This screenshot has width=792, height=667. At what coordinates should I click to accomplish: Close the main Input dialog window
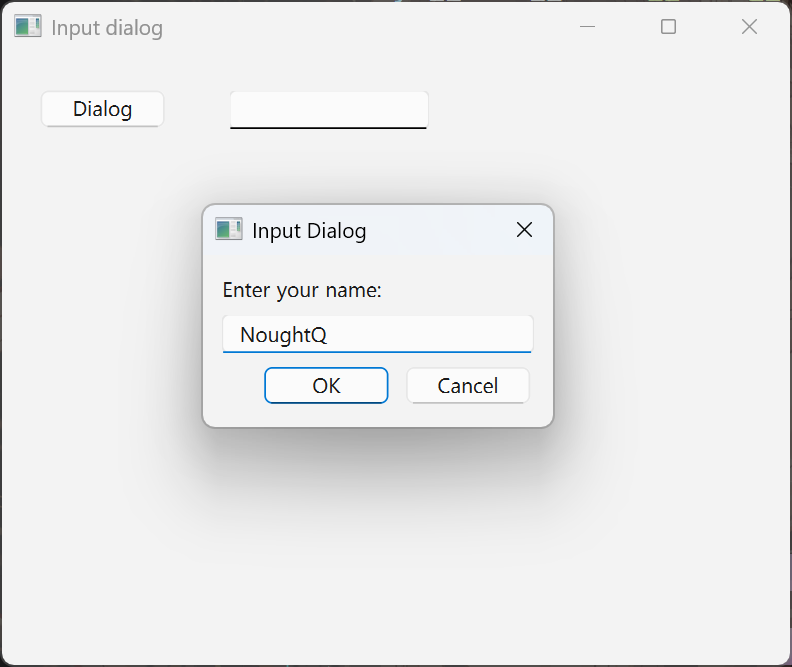coord(749,27)
